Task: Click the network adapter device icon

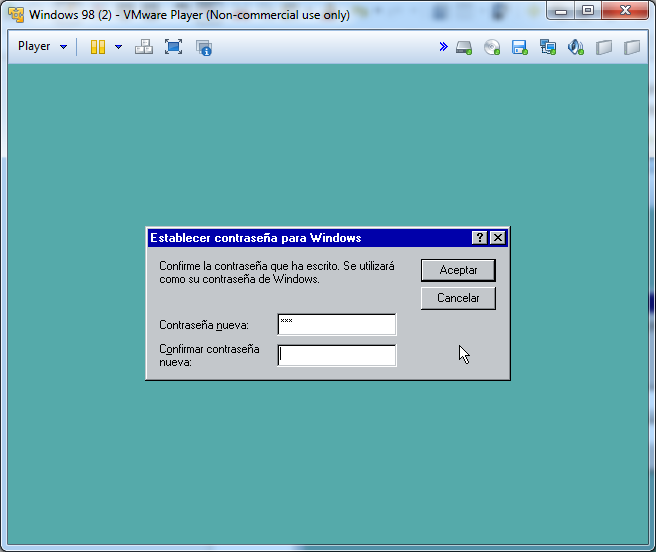Action: 547,47
